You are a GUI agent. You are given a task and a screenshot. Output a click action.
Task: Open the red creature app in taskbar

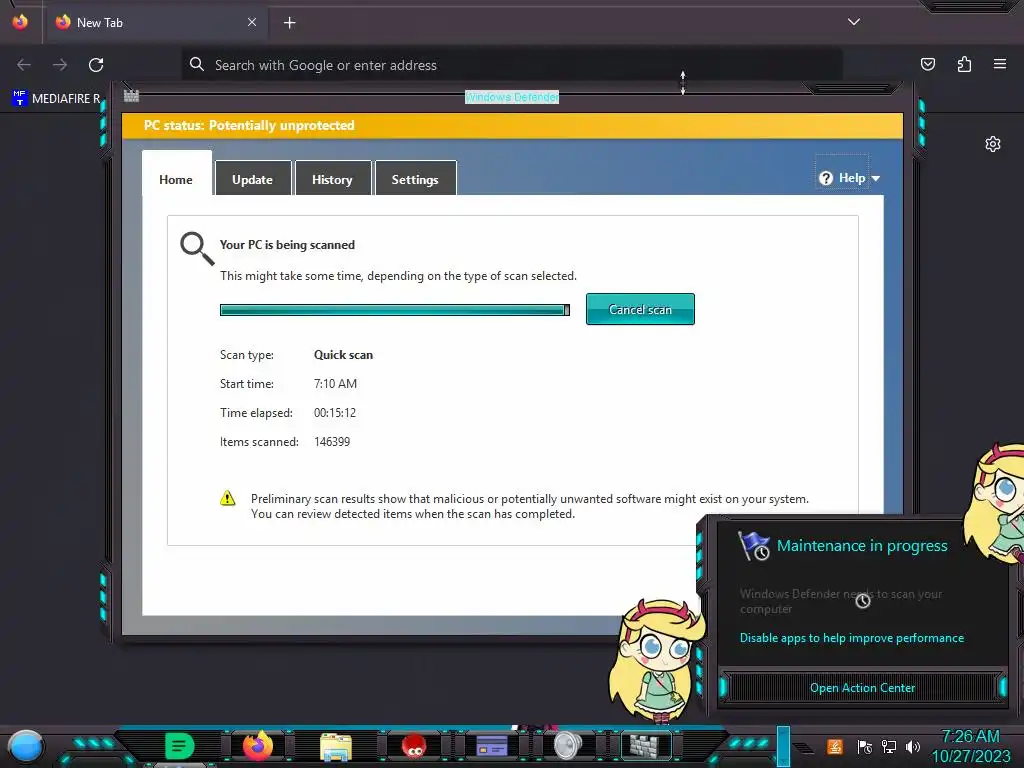[414, 746]
